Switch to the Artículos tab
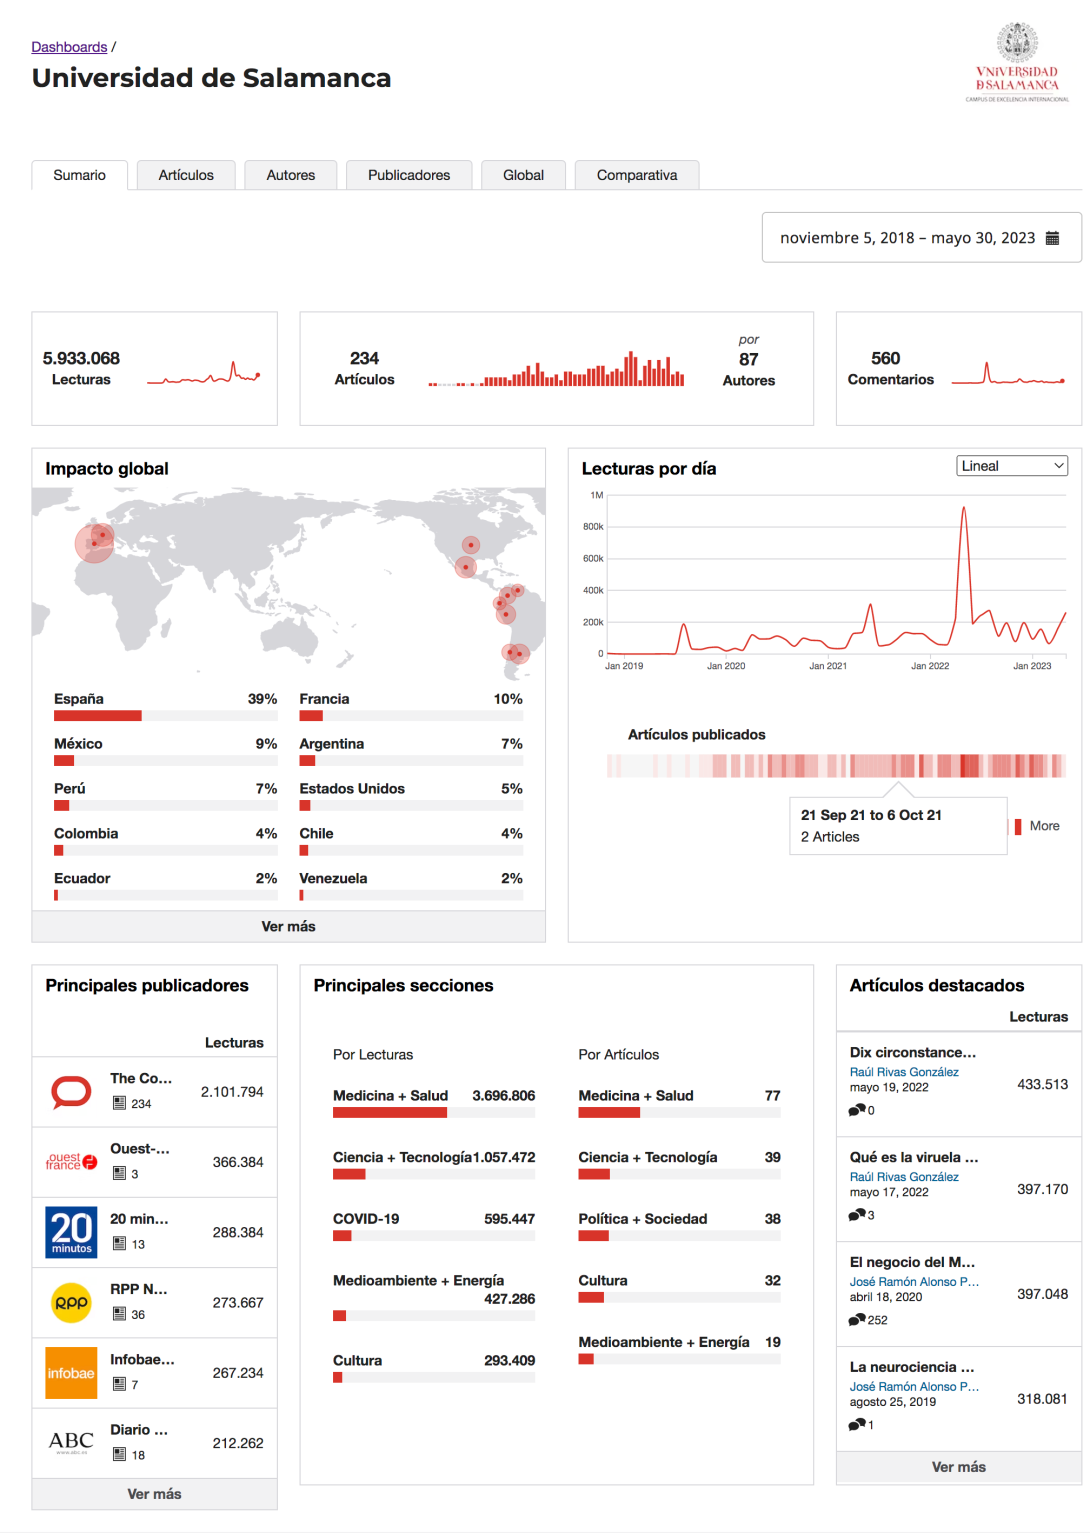The width and height of the screenshot is (1090, 1533). (x=186, y=175)
